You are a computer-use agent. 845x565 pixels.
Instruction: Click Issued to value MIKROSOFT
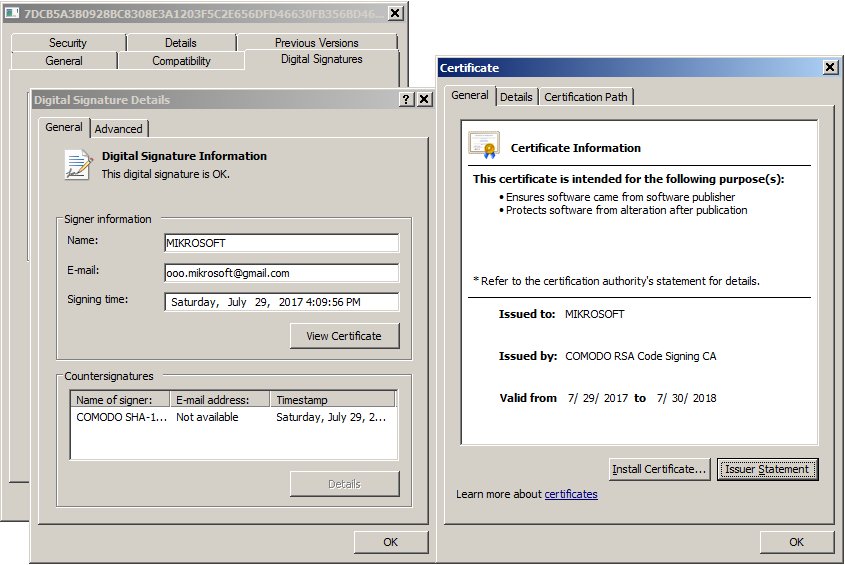point(594,314)
